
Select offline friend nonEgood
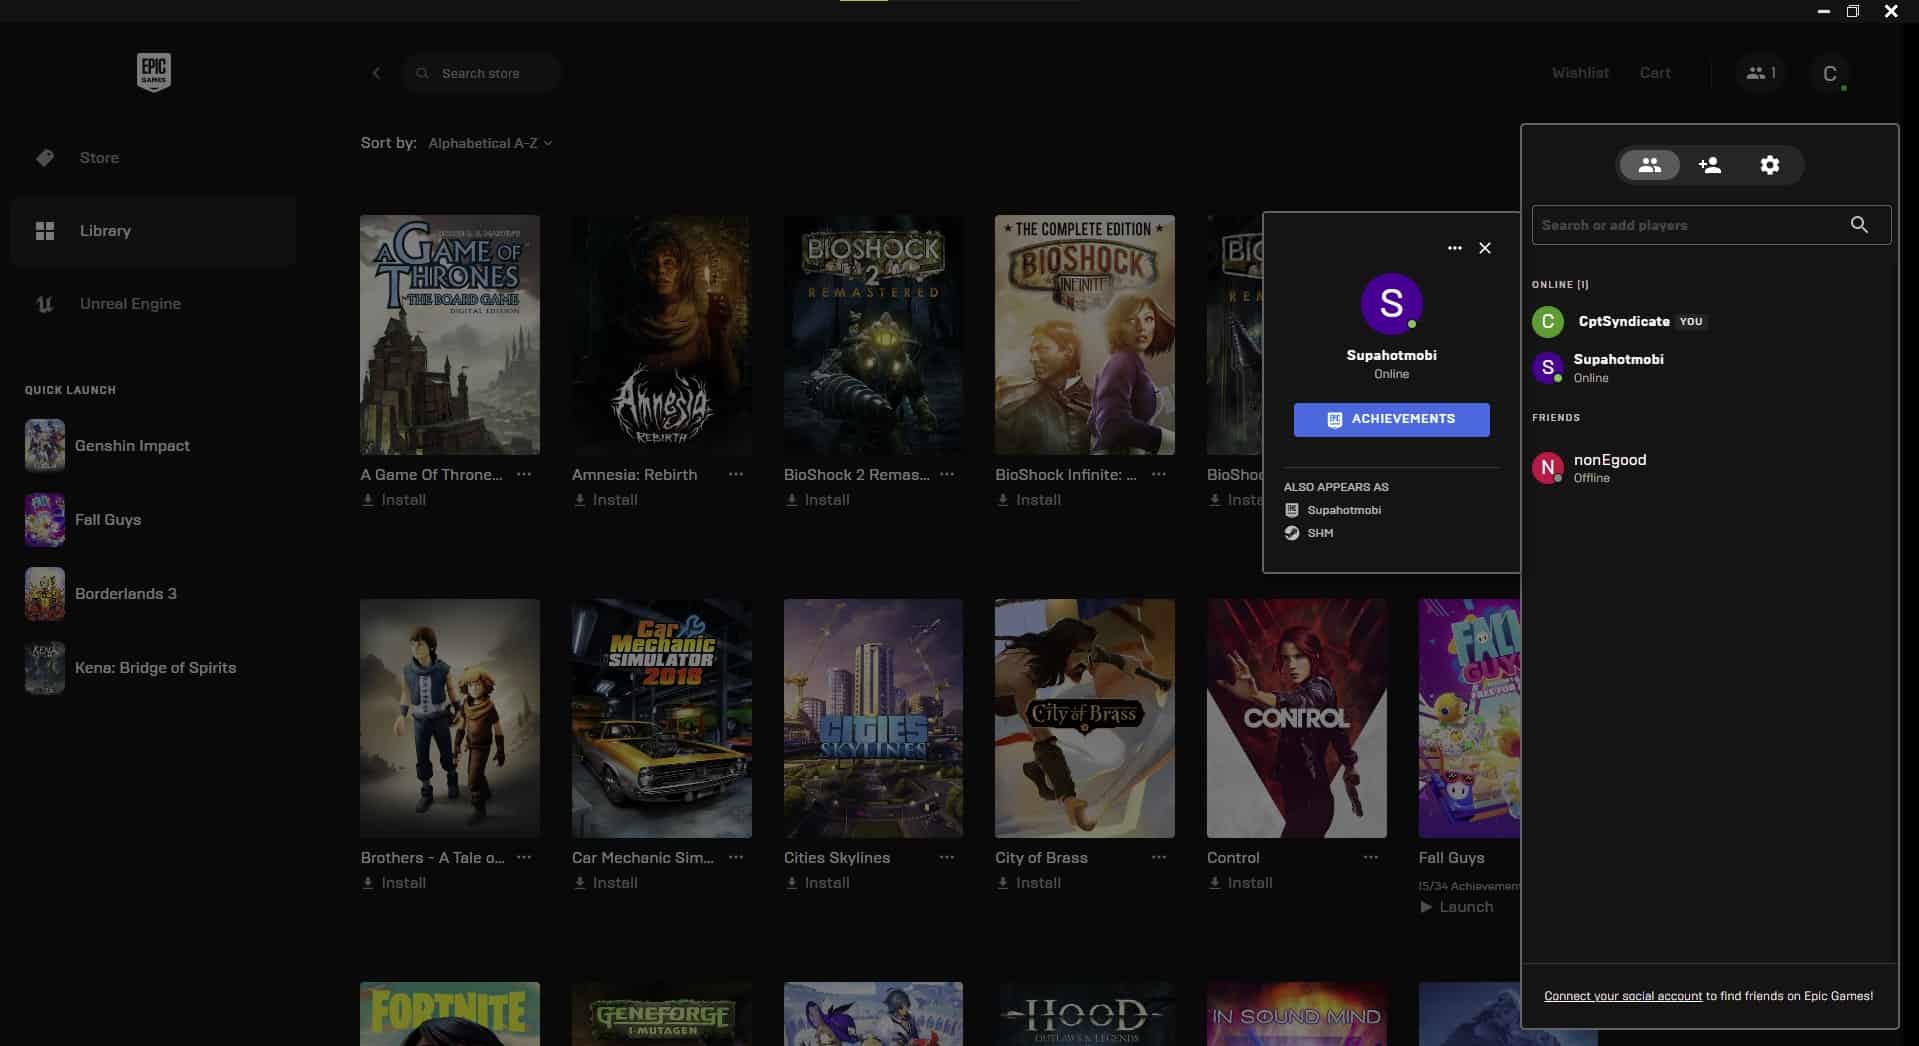click(x=1609, y=466)
